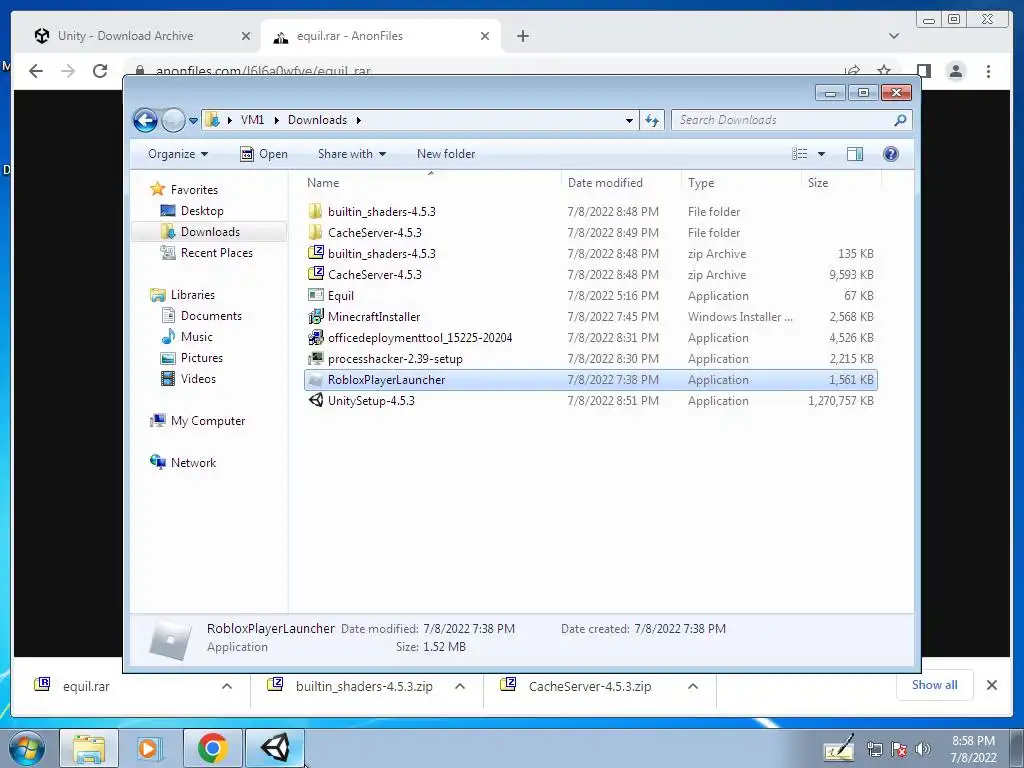1024x768 pixels.
Task: Open the Share with menu
Action: click(351, 154)
